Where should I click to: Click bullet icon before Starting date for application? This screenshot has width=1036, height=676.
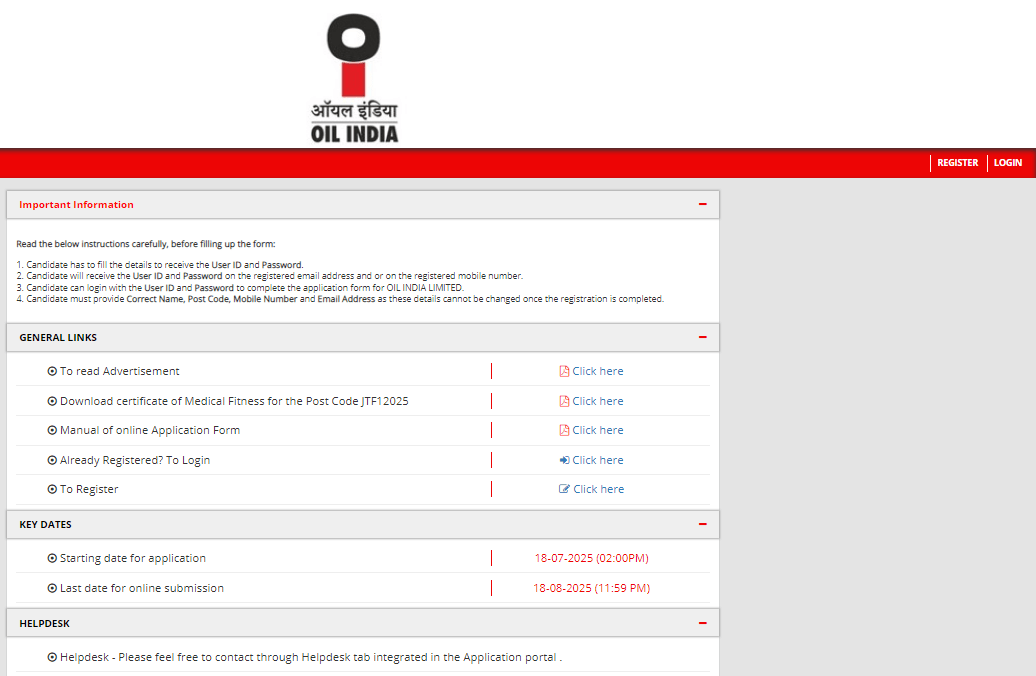[52, 558]
